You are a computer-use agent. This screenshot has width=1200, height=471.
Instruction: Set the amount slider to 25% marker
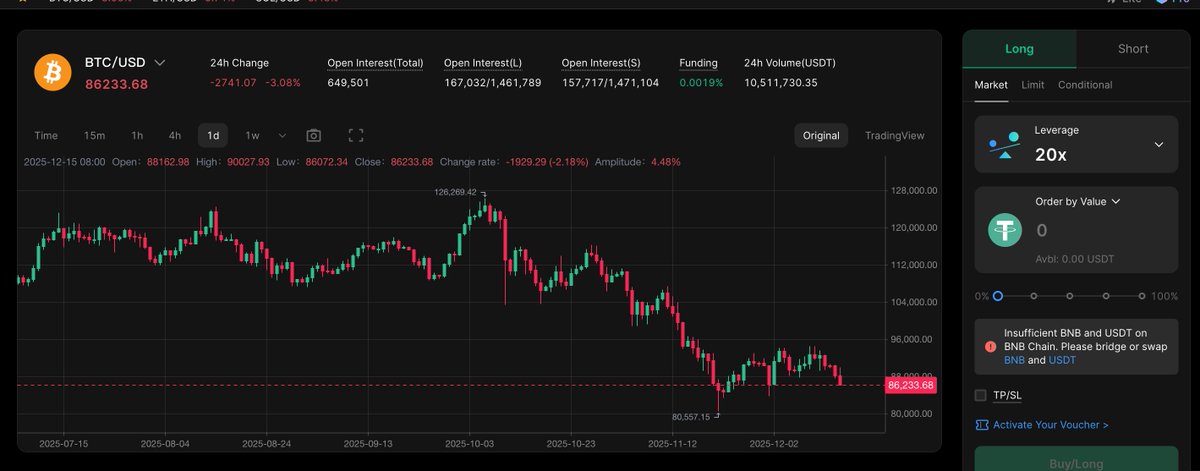click(1034, 296)
